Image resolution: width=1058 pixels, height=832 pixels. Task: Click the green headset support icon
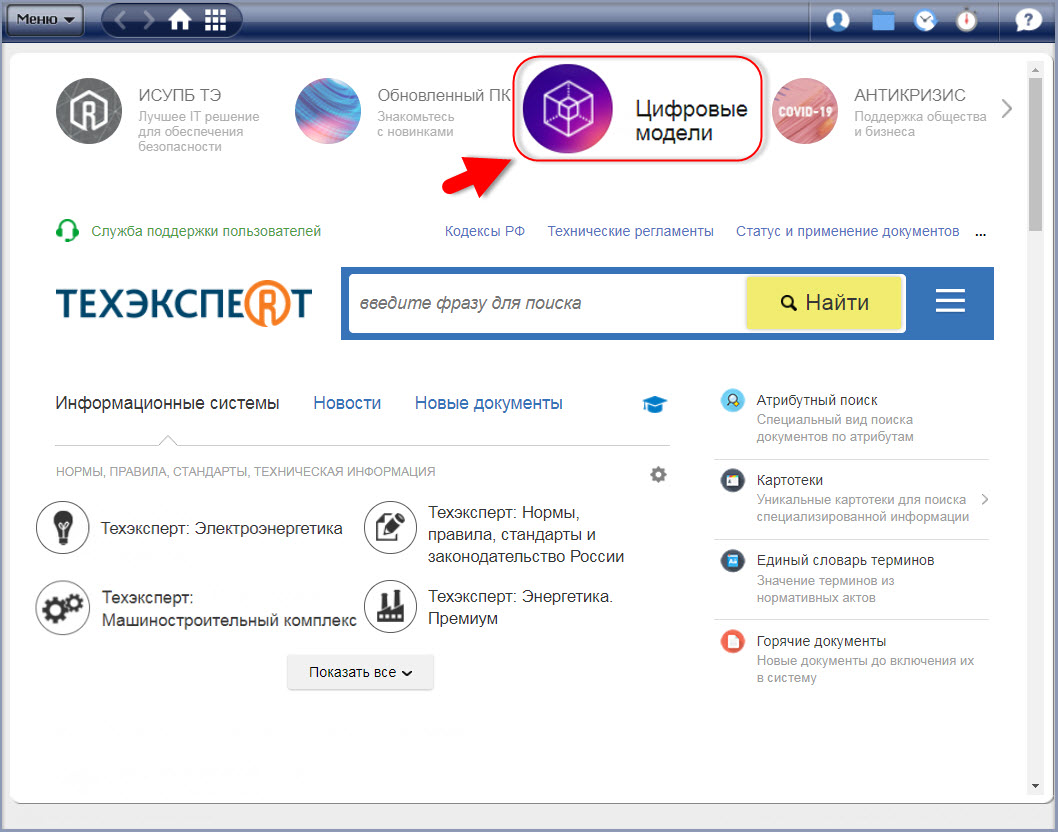(67, 231)
